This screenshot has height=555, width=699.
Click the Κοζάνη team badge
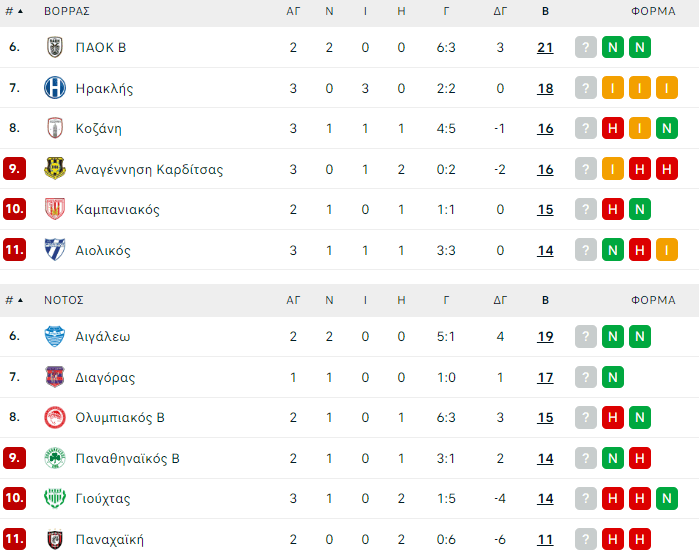click(55, 128)
